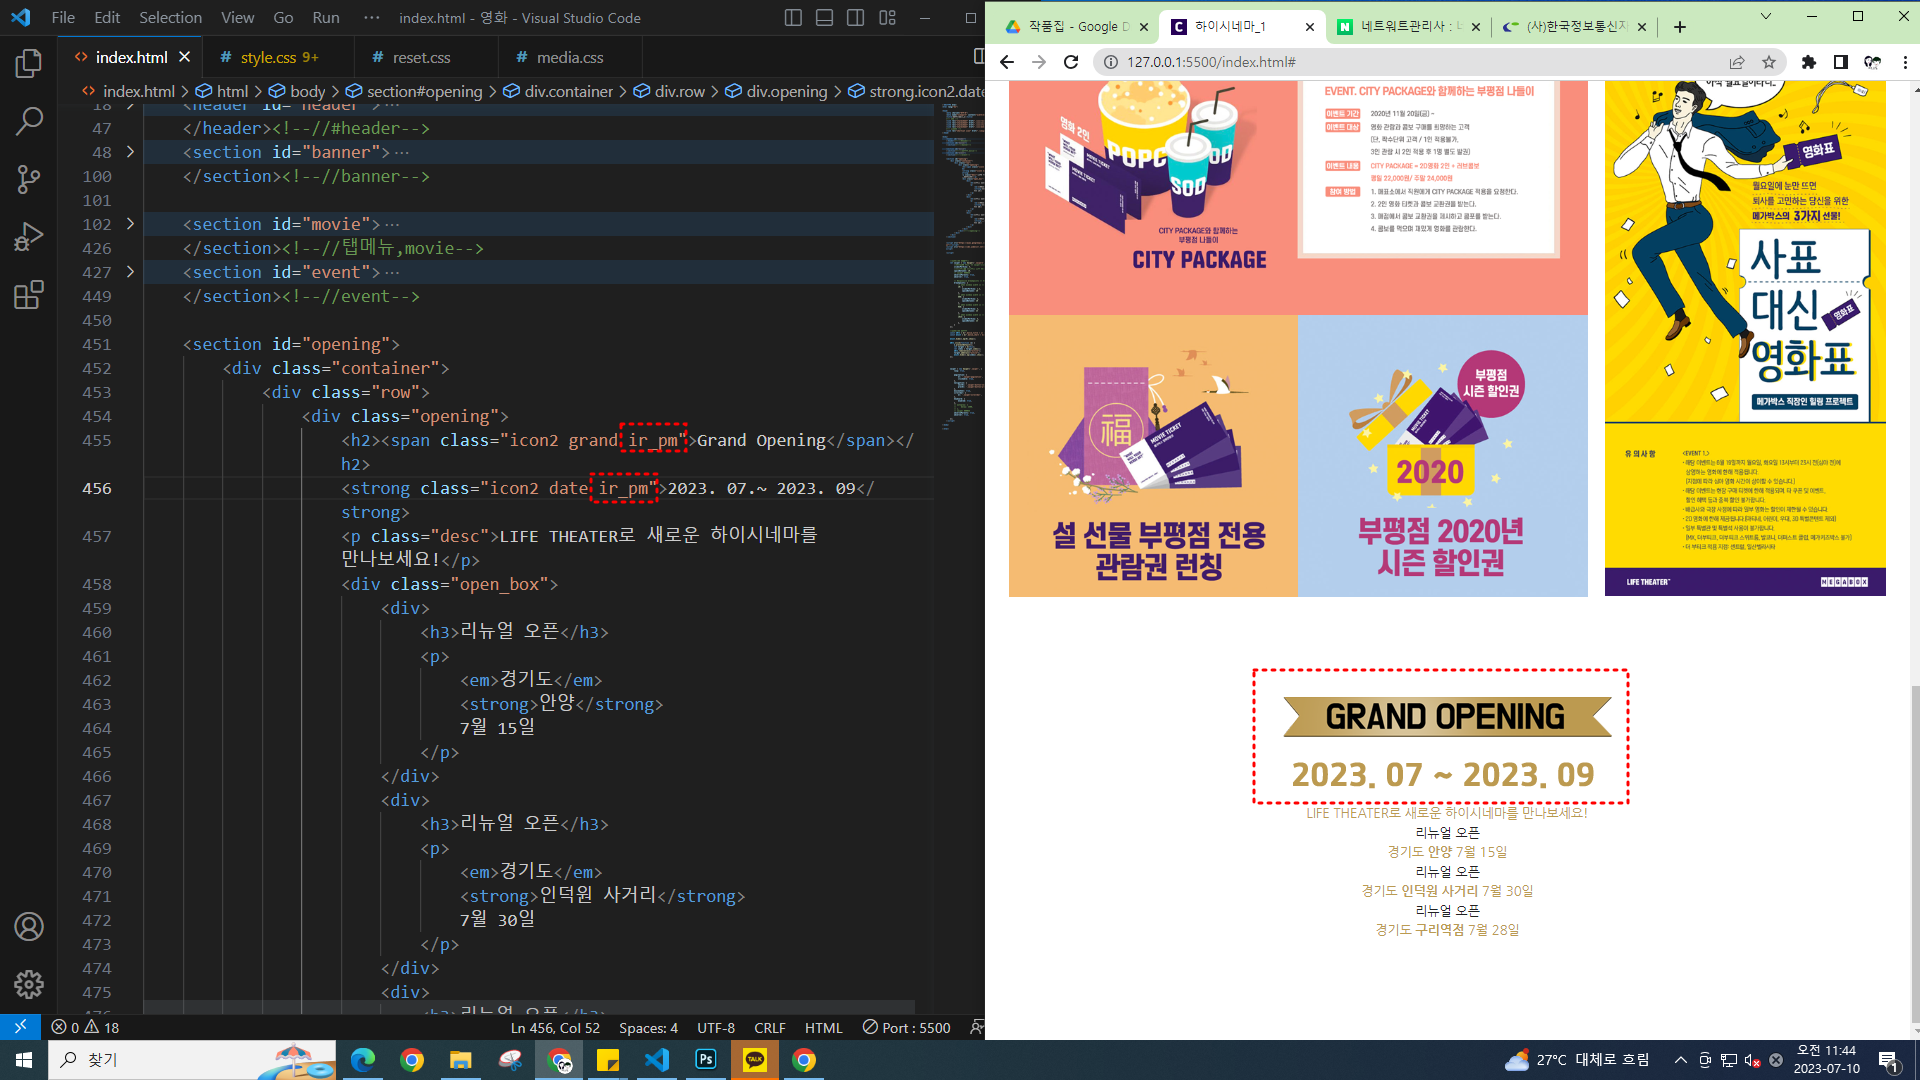Screen dimensions: 1920x1080
Task: Open the Search view in activity bar
Action: click(28, 122)
